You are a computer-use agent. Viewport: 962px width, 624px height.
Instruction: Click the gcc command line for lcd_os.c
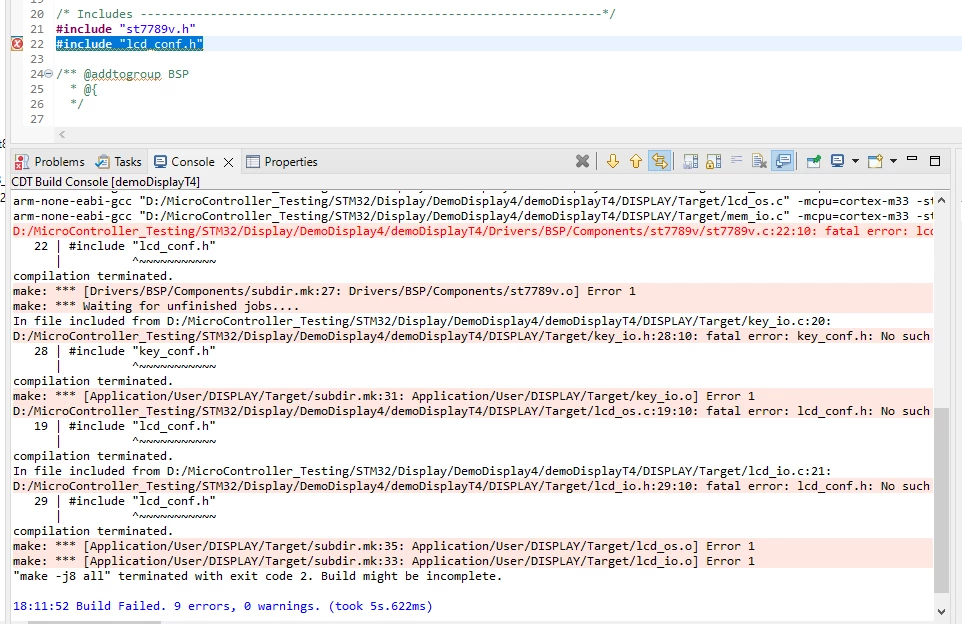(x=473, y=201)
